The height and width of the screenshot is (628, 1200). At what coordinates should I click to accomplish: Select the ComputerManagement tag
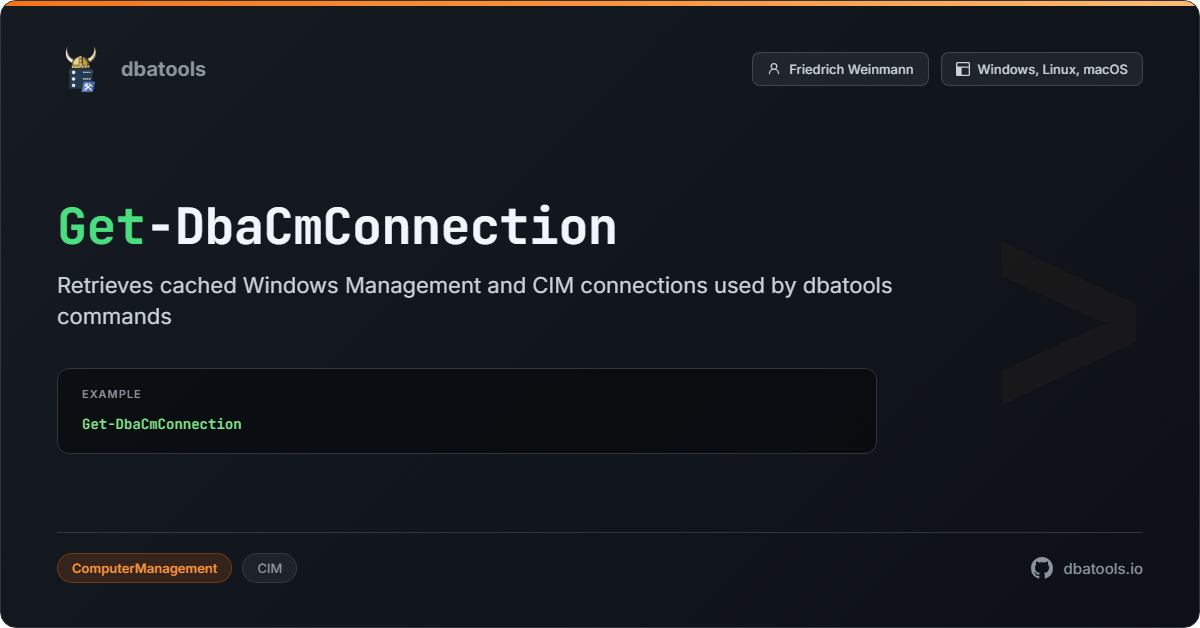[x=144, y=568]
